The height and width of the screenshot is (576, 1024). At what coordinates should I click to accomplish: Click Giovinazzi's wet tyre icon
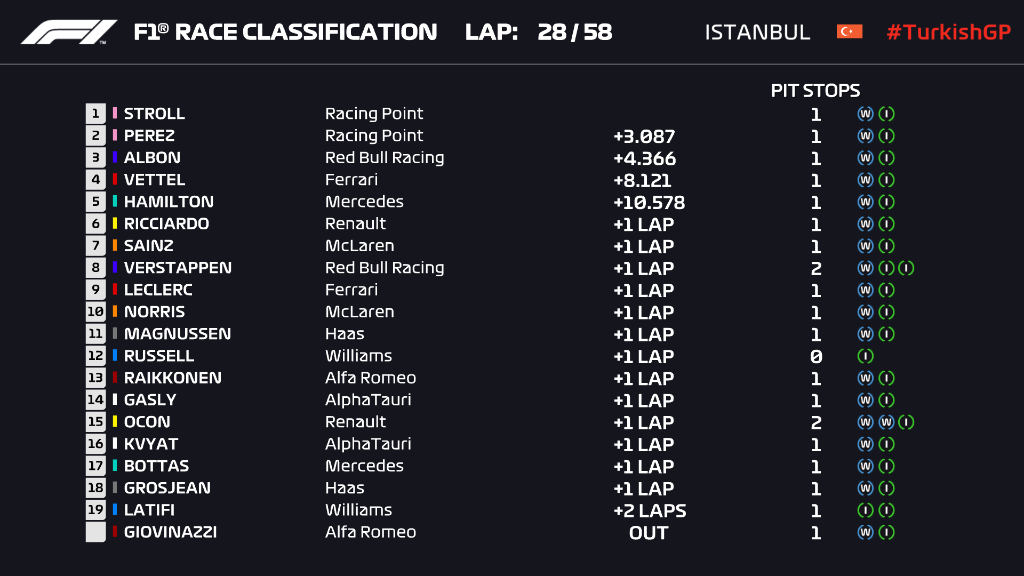865,532
